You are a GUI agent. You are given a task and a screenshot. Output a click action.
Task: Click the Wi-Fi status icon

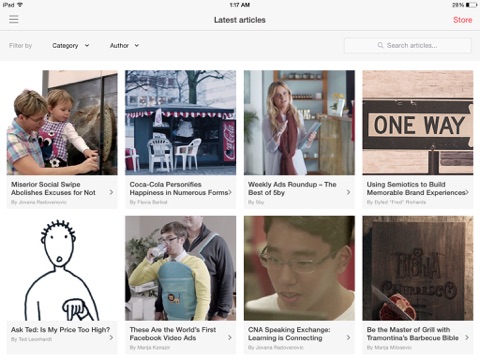(x=20, y=5)
